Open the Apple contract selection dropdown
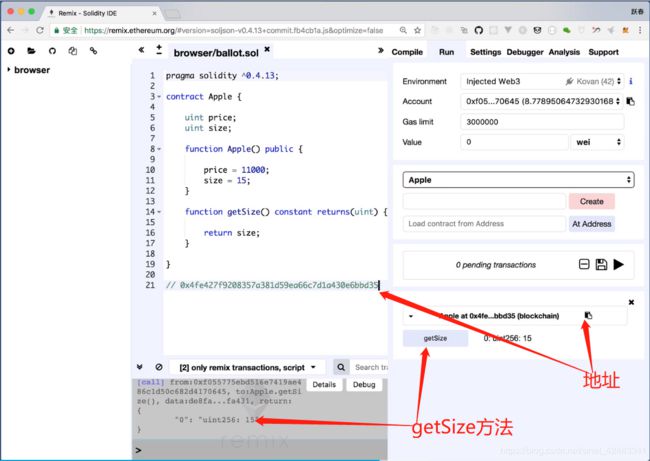This screenshot has width=650, height=461. (518, 180)
